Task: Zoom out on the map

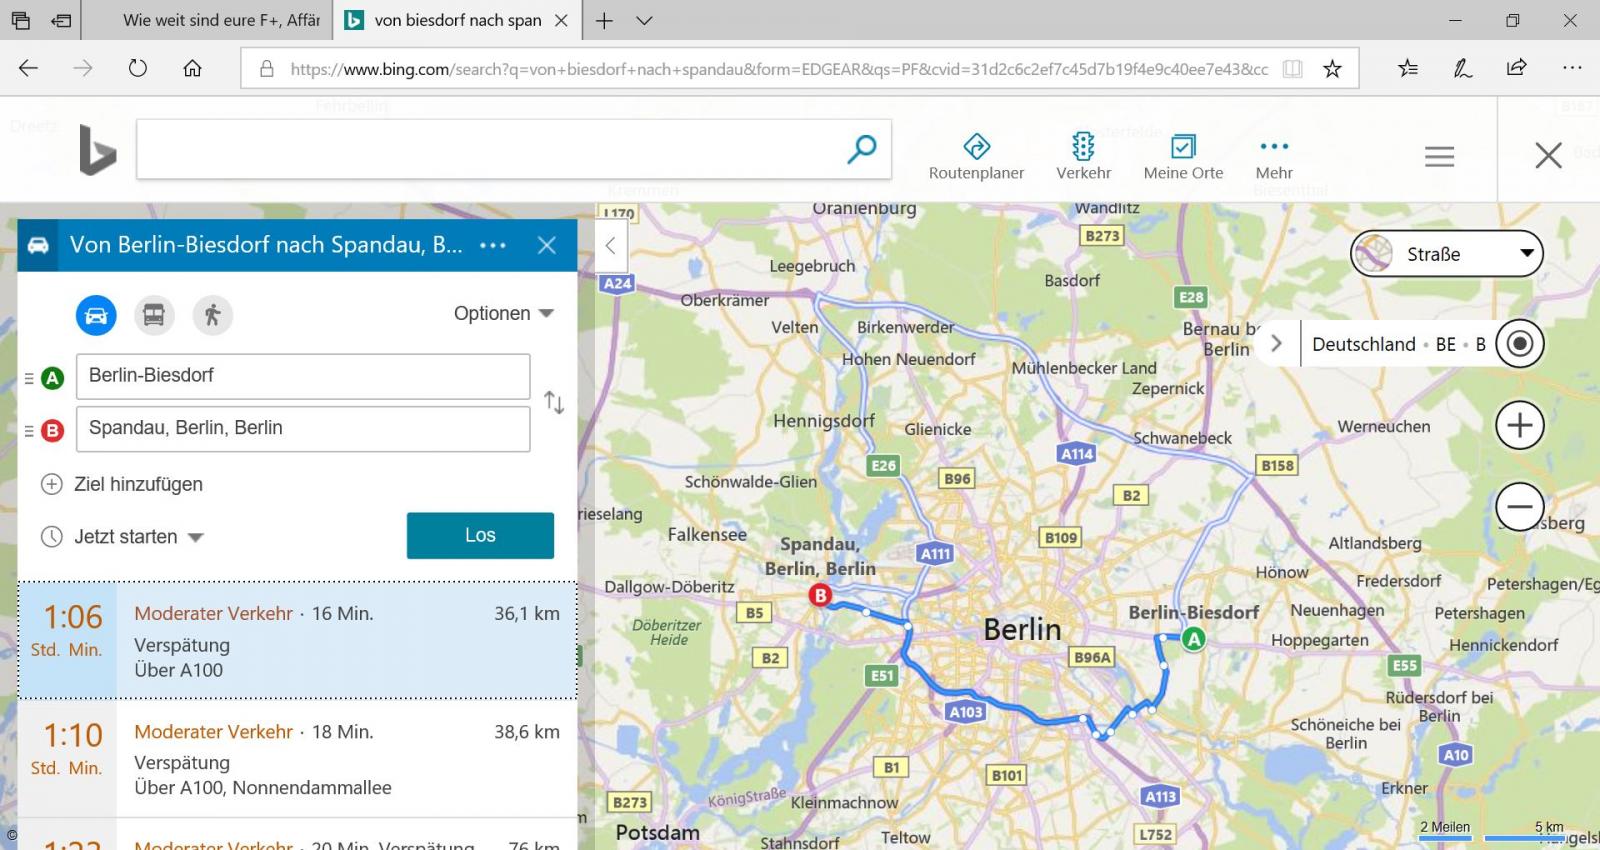Action: coord(1519,507)
